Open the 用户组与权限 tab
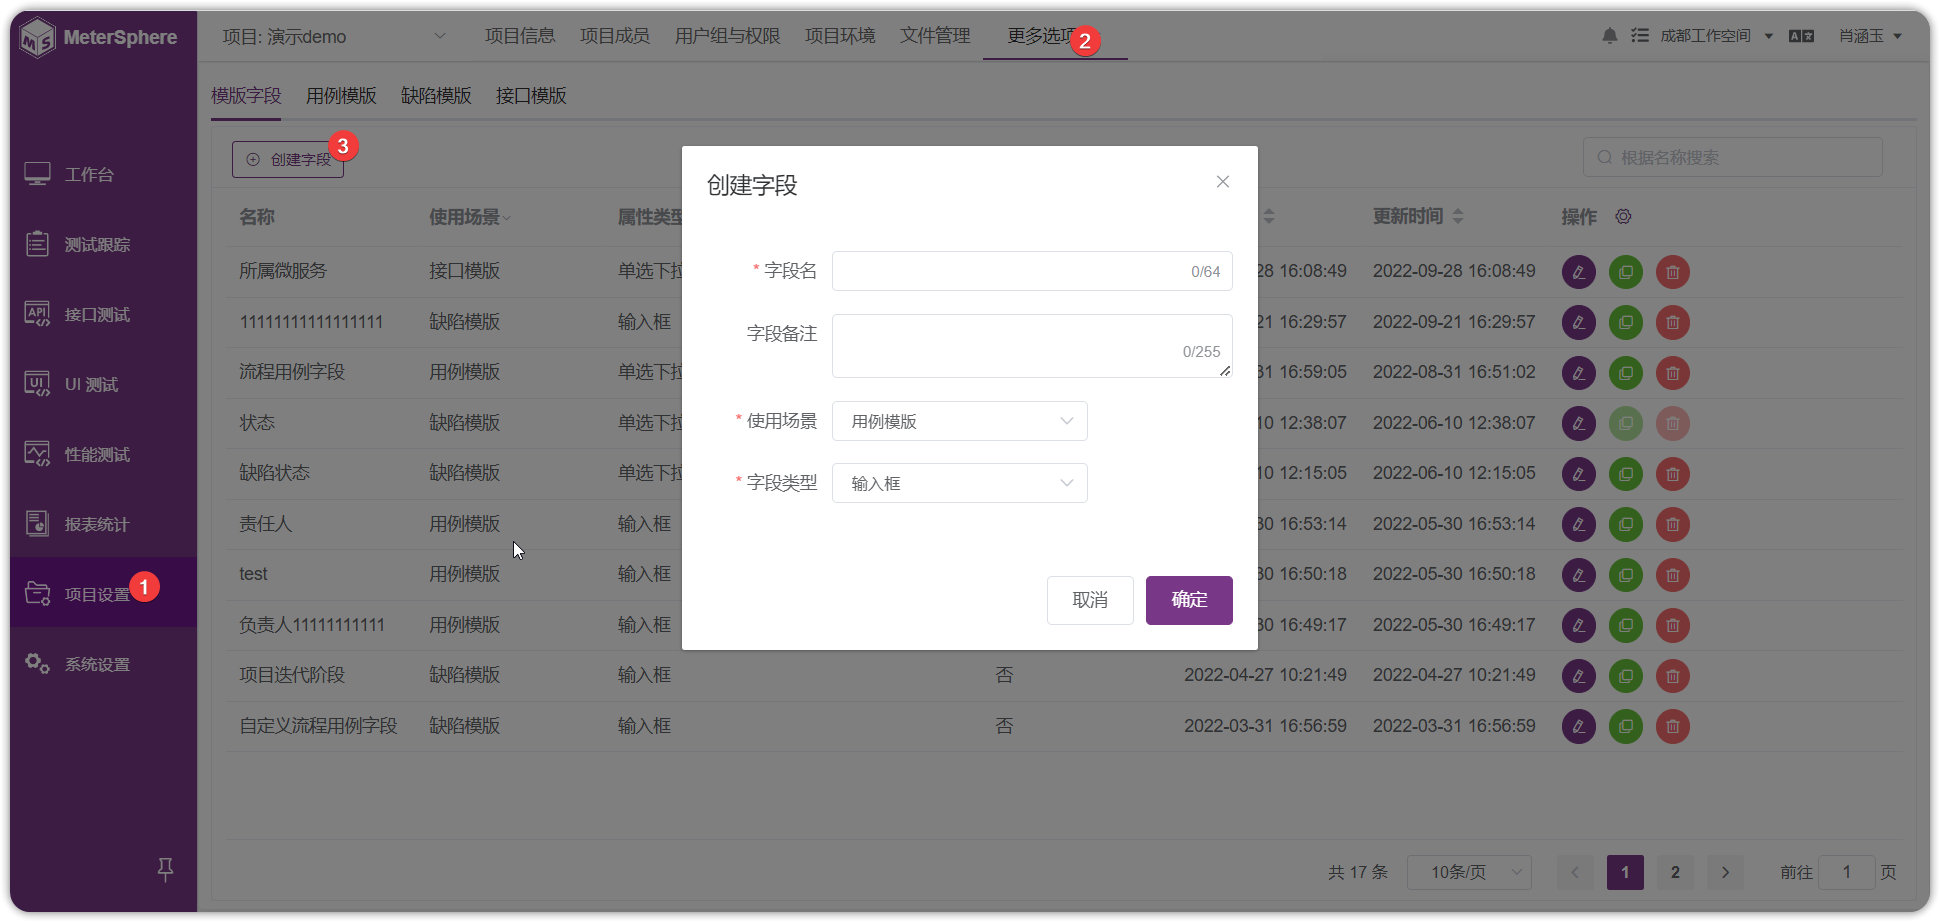Screen dimensions: 1940x922 tap(728, 36)
